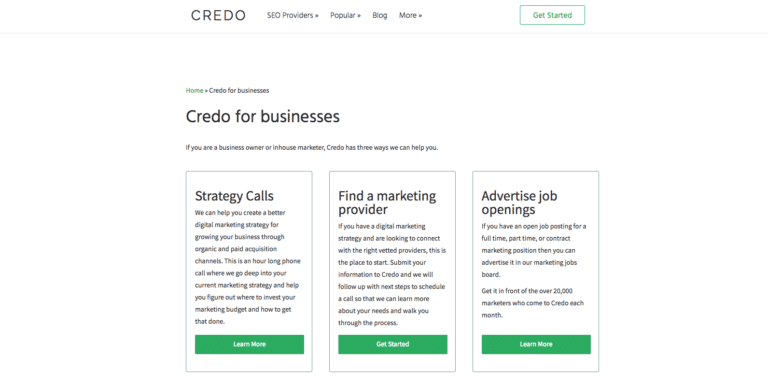
Task: Select the Find a marketing provider heading
Action: (387, 202)
